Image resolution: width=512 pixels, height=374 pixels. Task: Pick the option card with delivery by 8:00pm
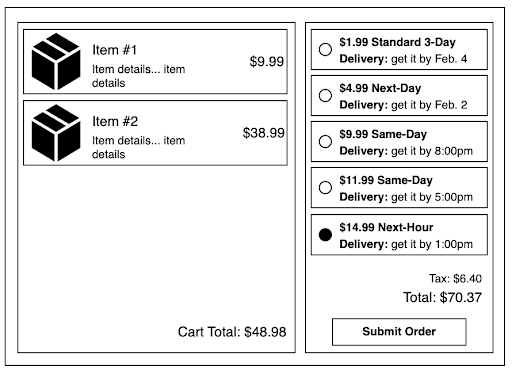(x=399, y=141)
